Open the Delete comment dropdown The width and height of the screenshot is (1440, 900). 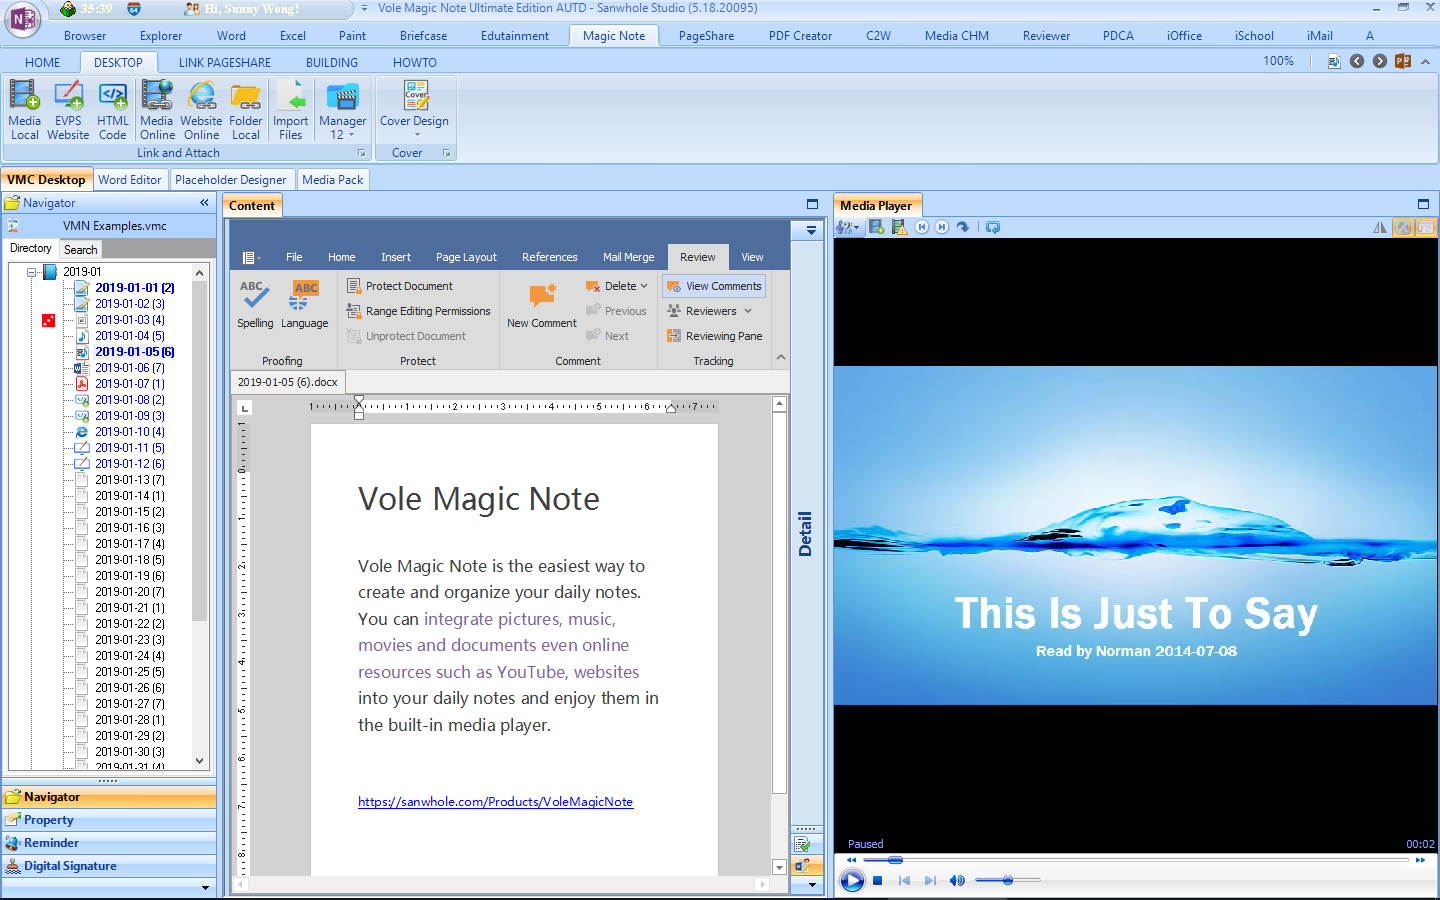[x=644, y=286]
